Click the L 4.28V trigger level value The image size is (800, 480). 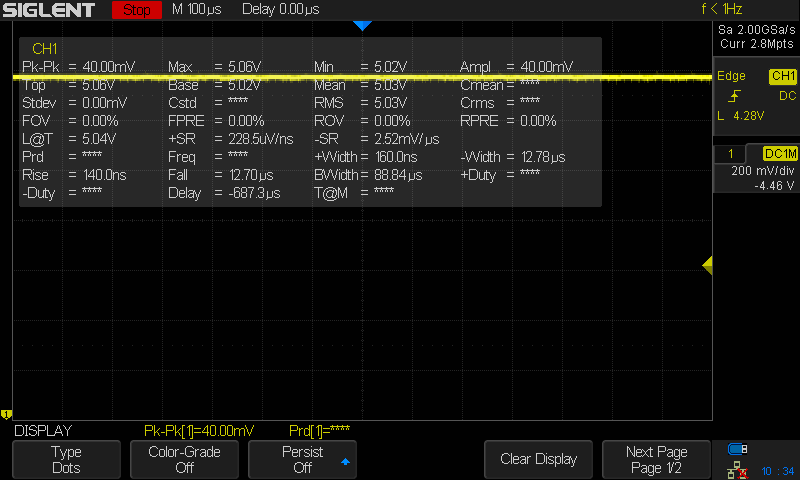pos(741,116)
